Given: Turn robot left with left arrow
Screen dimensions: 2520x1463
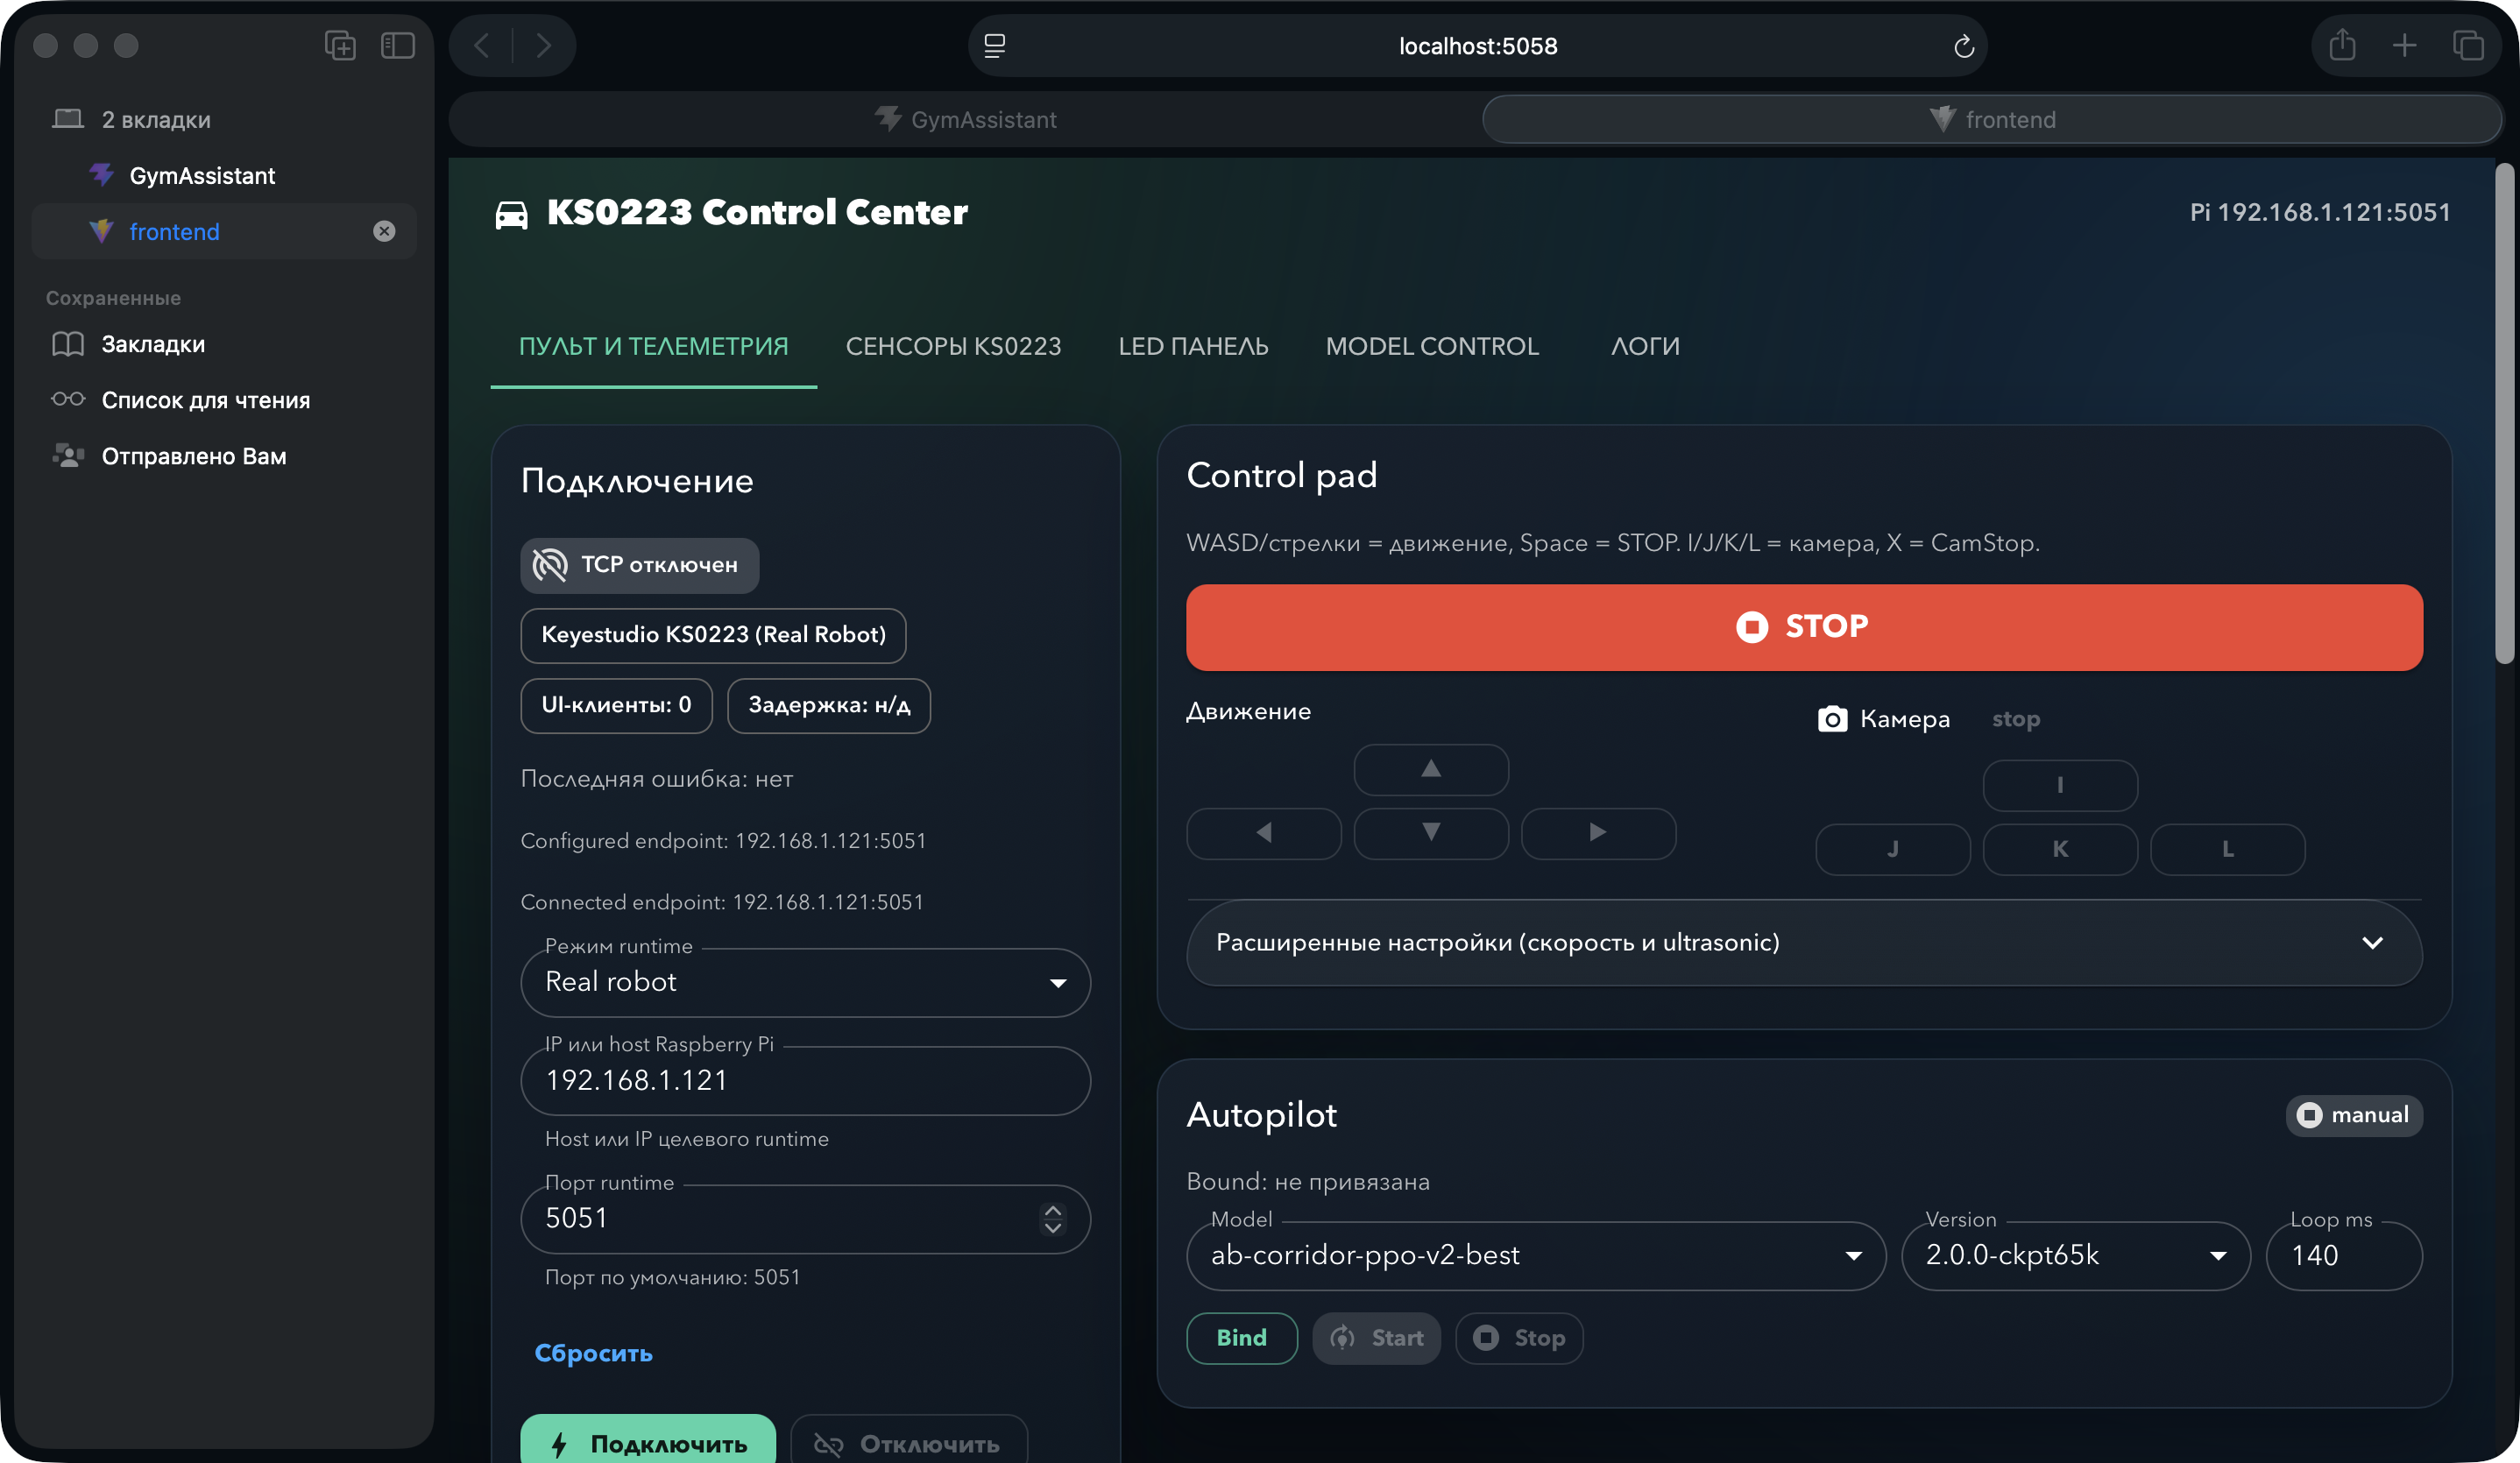Looking at the screenshot, I should [x=1263, y=833].
